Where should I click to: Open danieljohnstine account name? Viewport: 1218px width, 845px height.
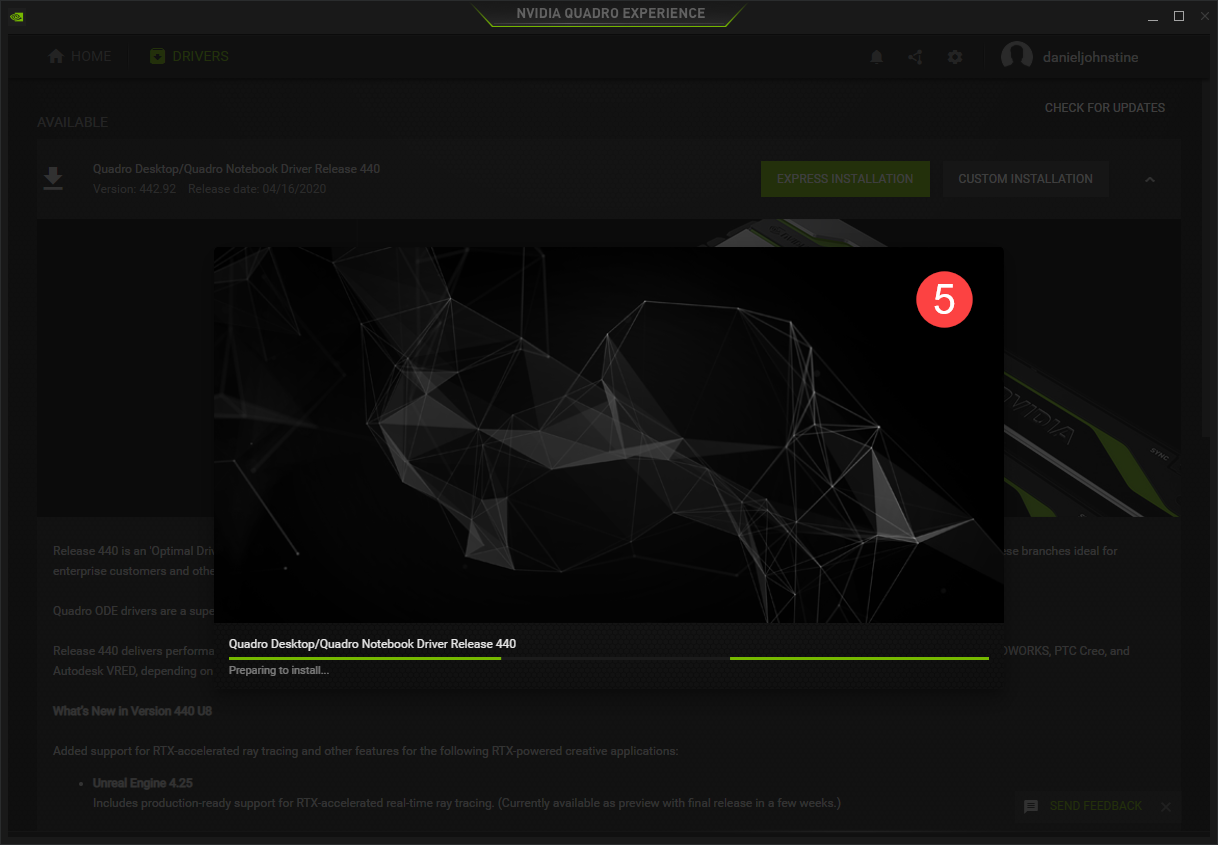click(x=1091, y=57)
